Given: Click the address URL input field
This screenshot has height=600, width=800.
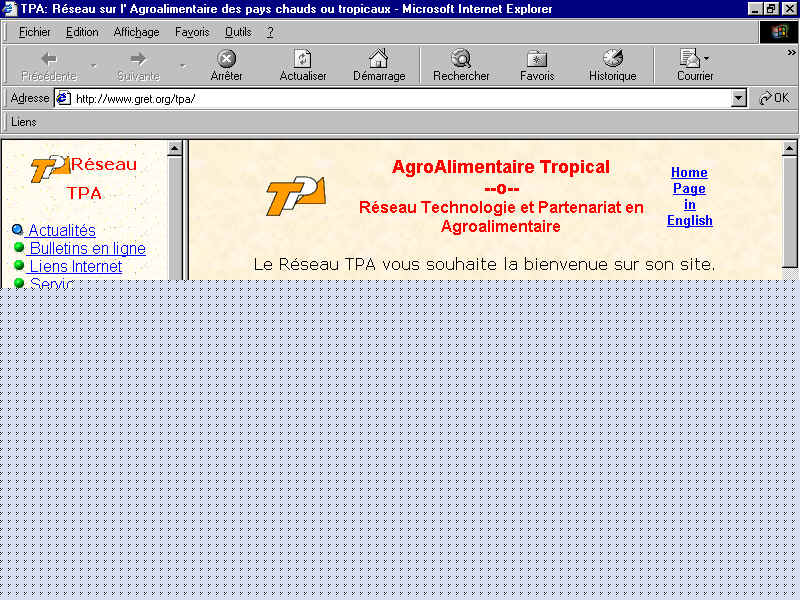Looking at the screenshot, I should 401,98.
